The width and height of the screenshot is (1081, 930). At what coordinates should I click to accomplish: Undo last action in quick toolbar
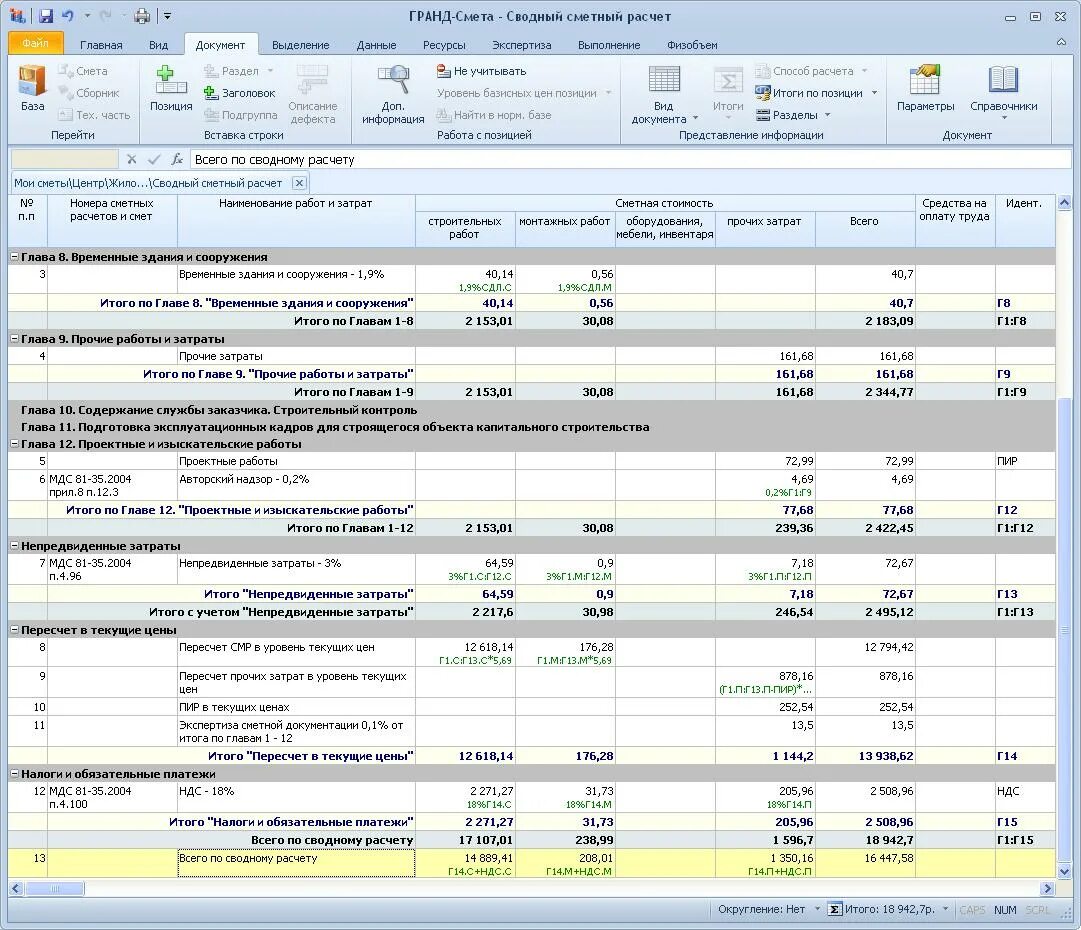pos(68,16)
